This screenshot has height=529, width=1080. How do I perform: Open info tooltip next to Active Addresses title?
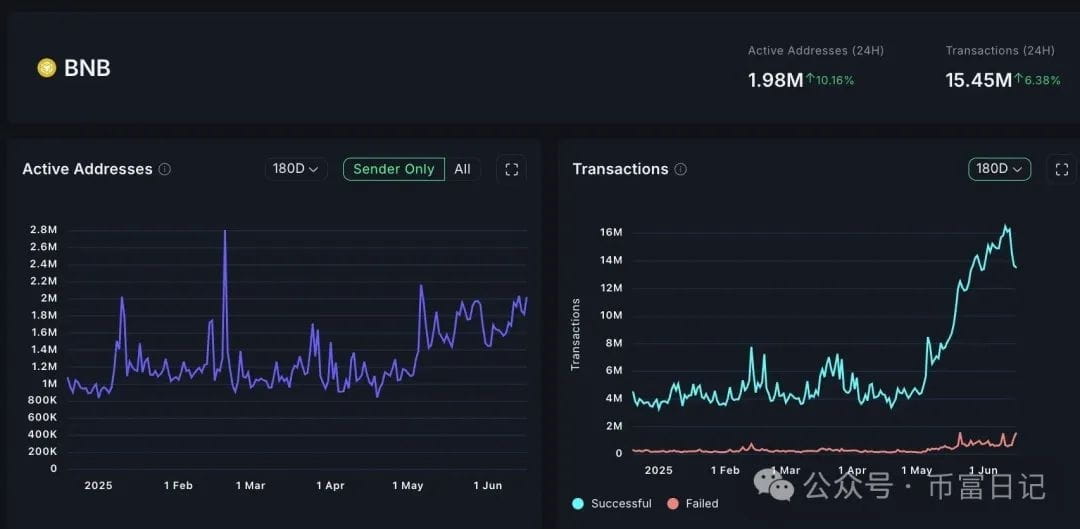165,169
